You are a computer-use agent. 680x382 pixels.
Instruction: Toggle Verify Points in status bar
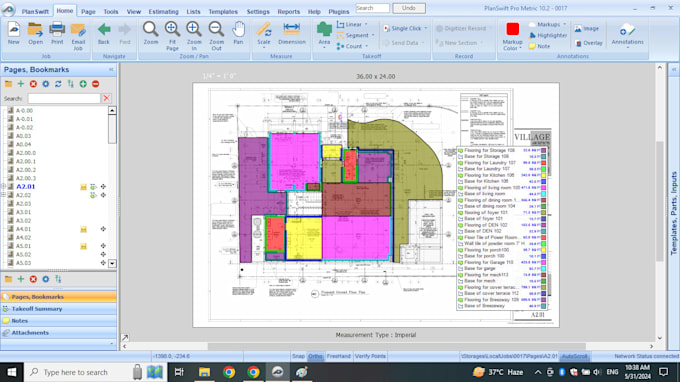coord(370,356)
